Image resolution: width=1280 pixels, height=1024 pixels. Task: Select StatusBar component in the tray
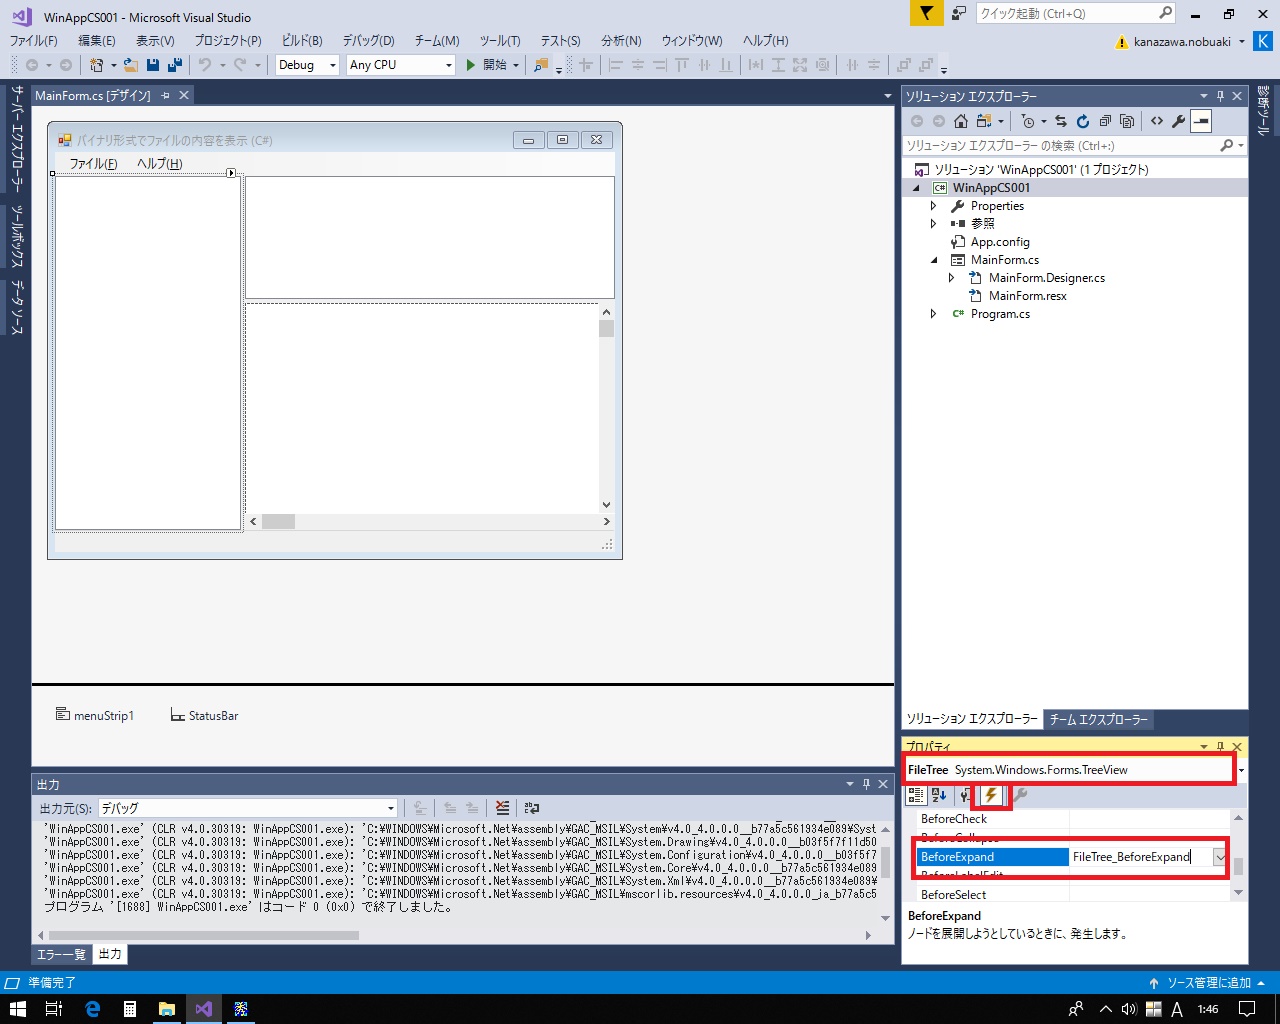click(x=204, y=715)
